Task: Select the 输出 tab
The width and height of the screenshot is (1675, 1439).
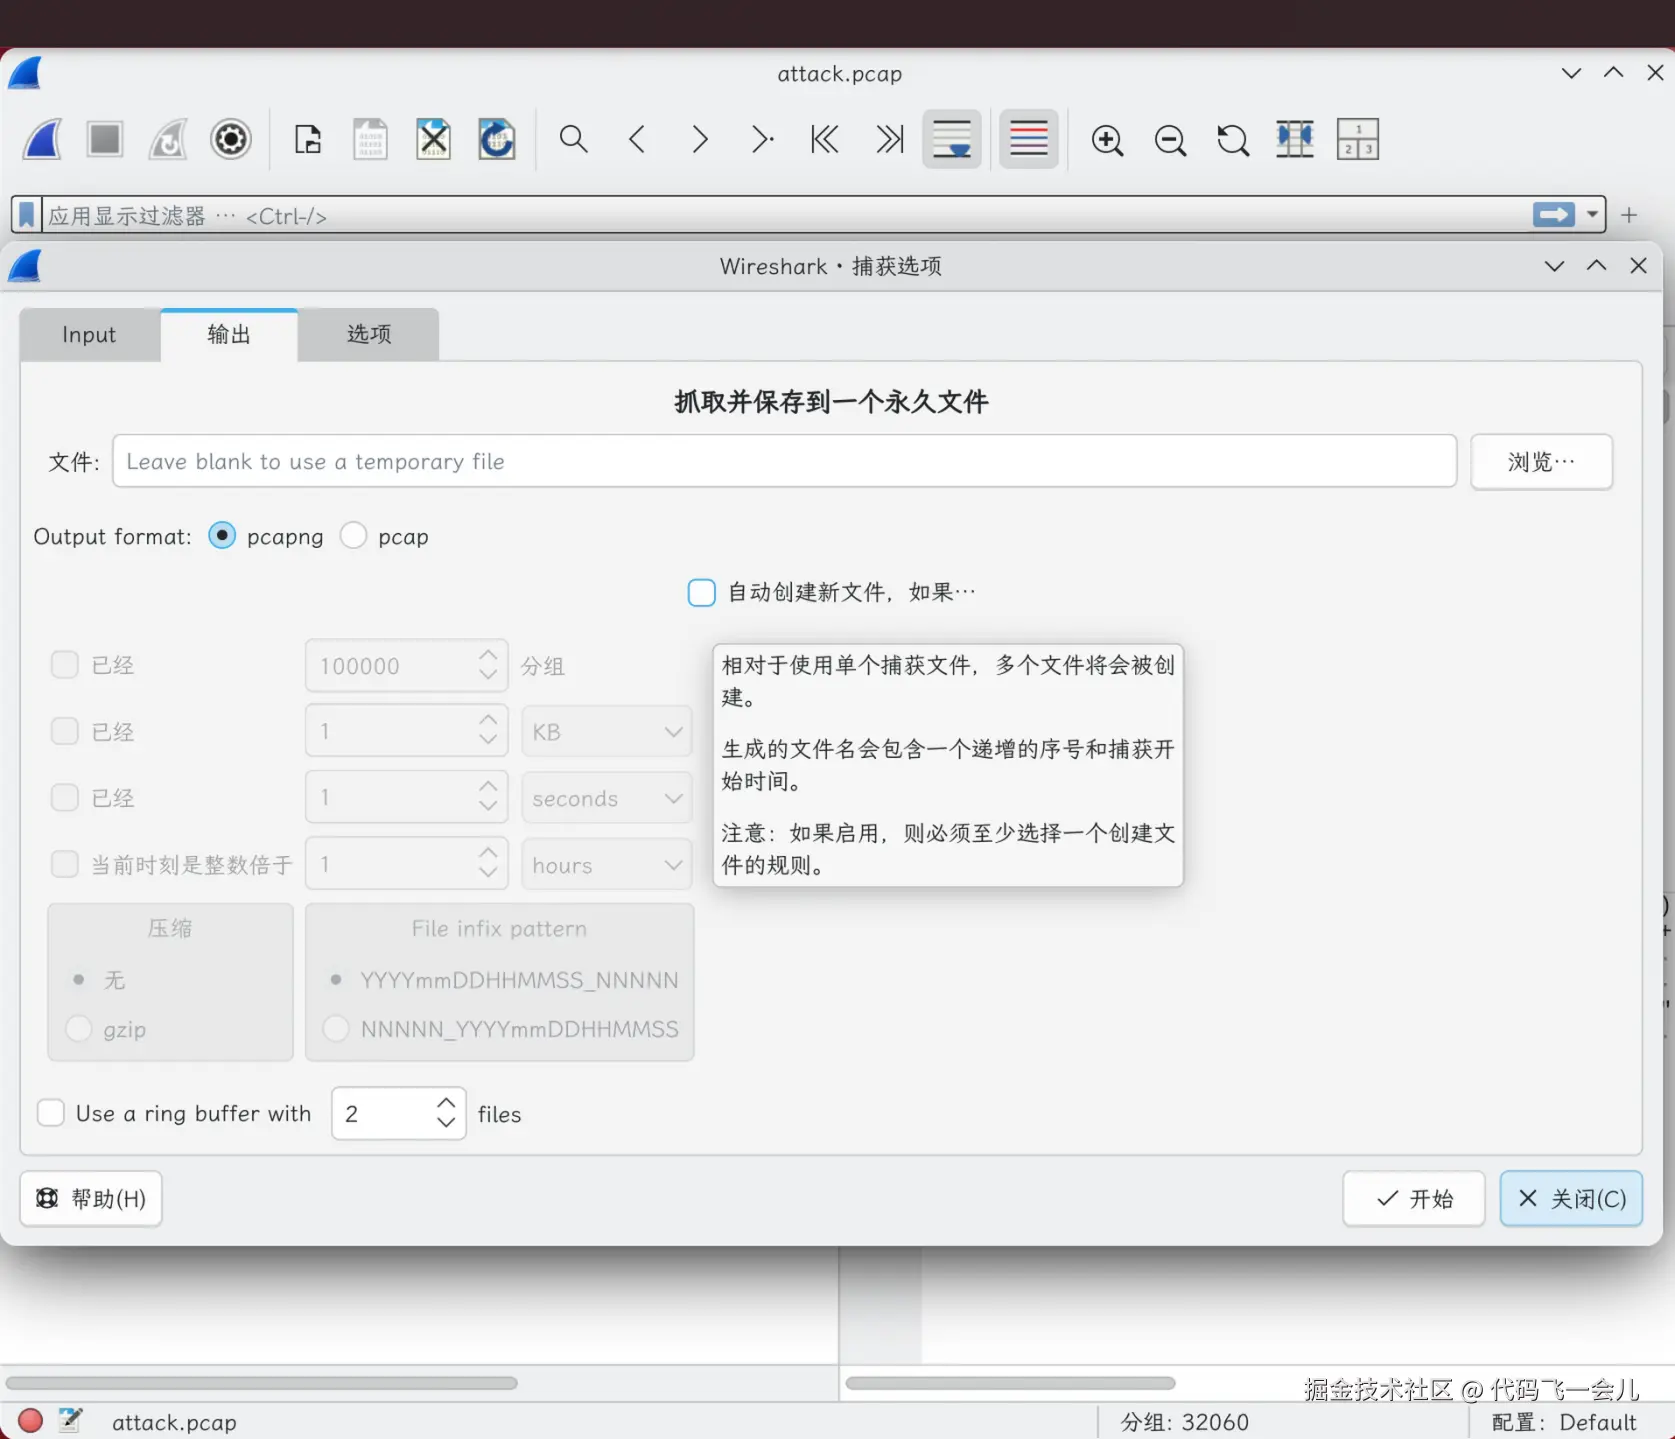Action: point(229,335)
